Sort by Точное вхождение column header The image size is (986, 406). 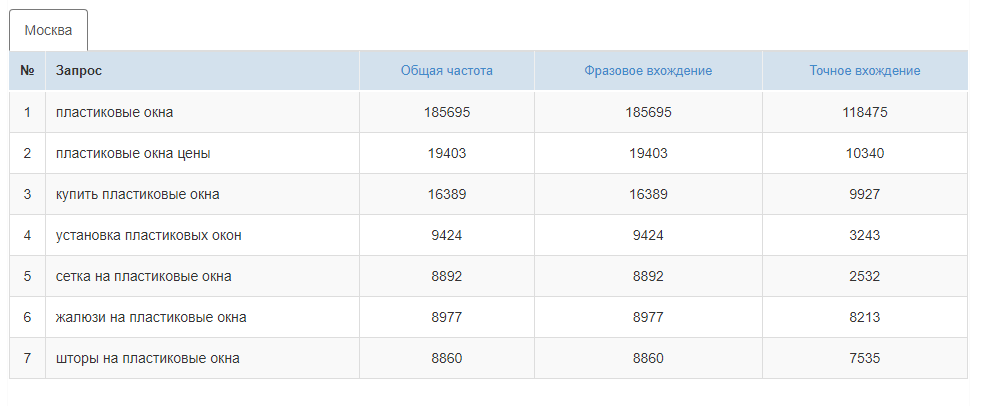click(x=865, y=71)
